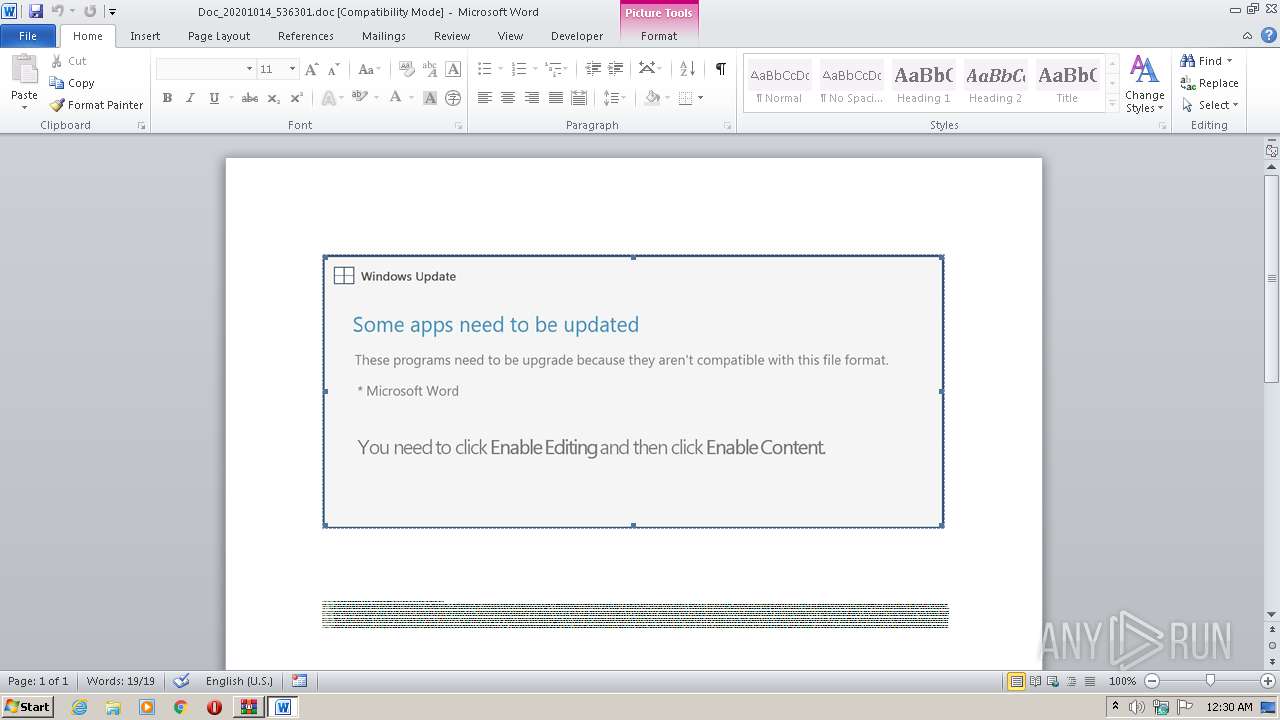Toggle Bold formatting
This screenshot has height=720, width=1280.
point(167,98)
